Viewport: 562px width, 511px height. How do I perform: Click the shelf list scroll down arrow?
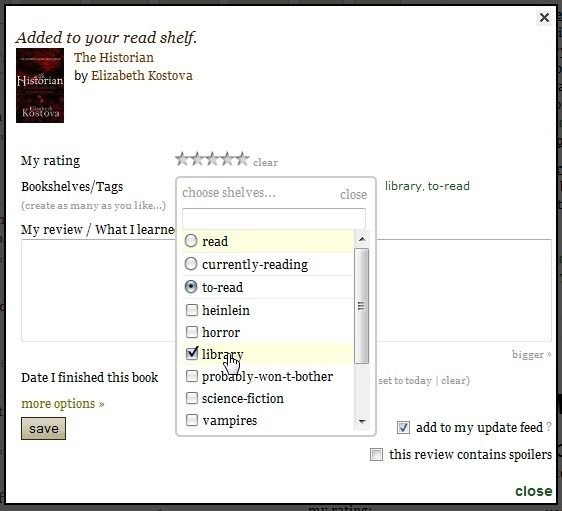pyautogui.click(x=362, y=421)
